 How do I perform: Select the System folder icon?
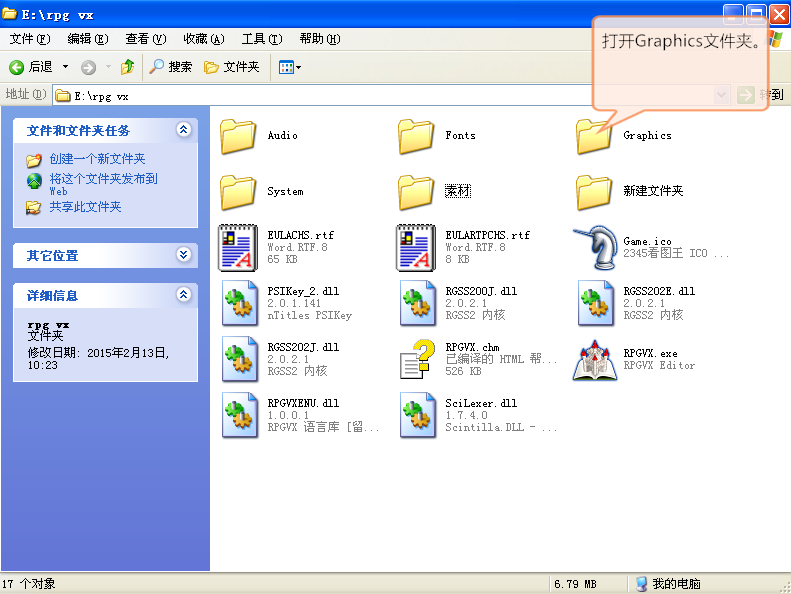pyautogui.click(x=238, y=192)
